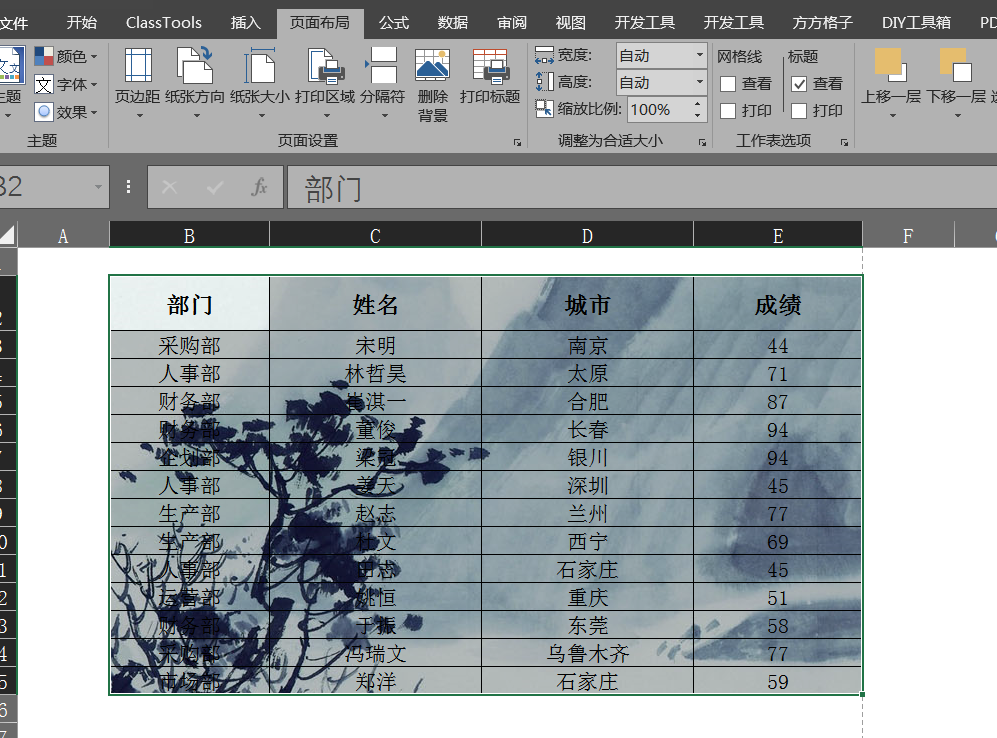Select column E header

pyautogui.click(x=778, y=235)
